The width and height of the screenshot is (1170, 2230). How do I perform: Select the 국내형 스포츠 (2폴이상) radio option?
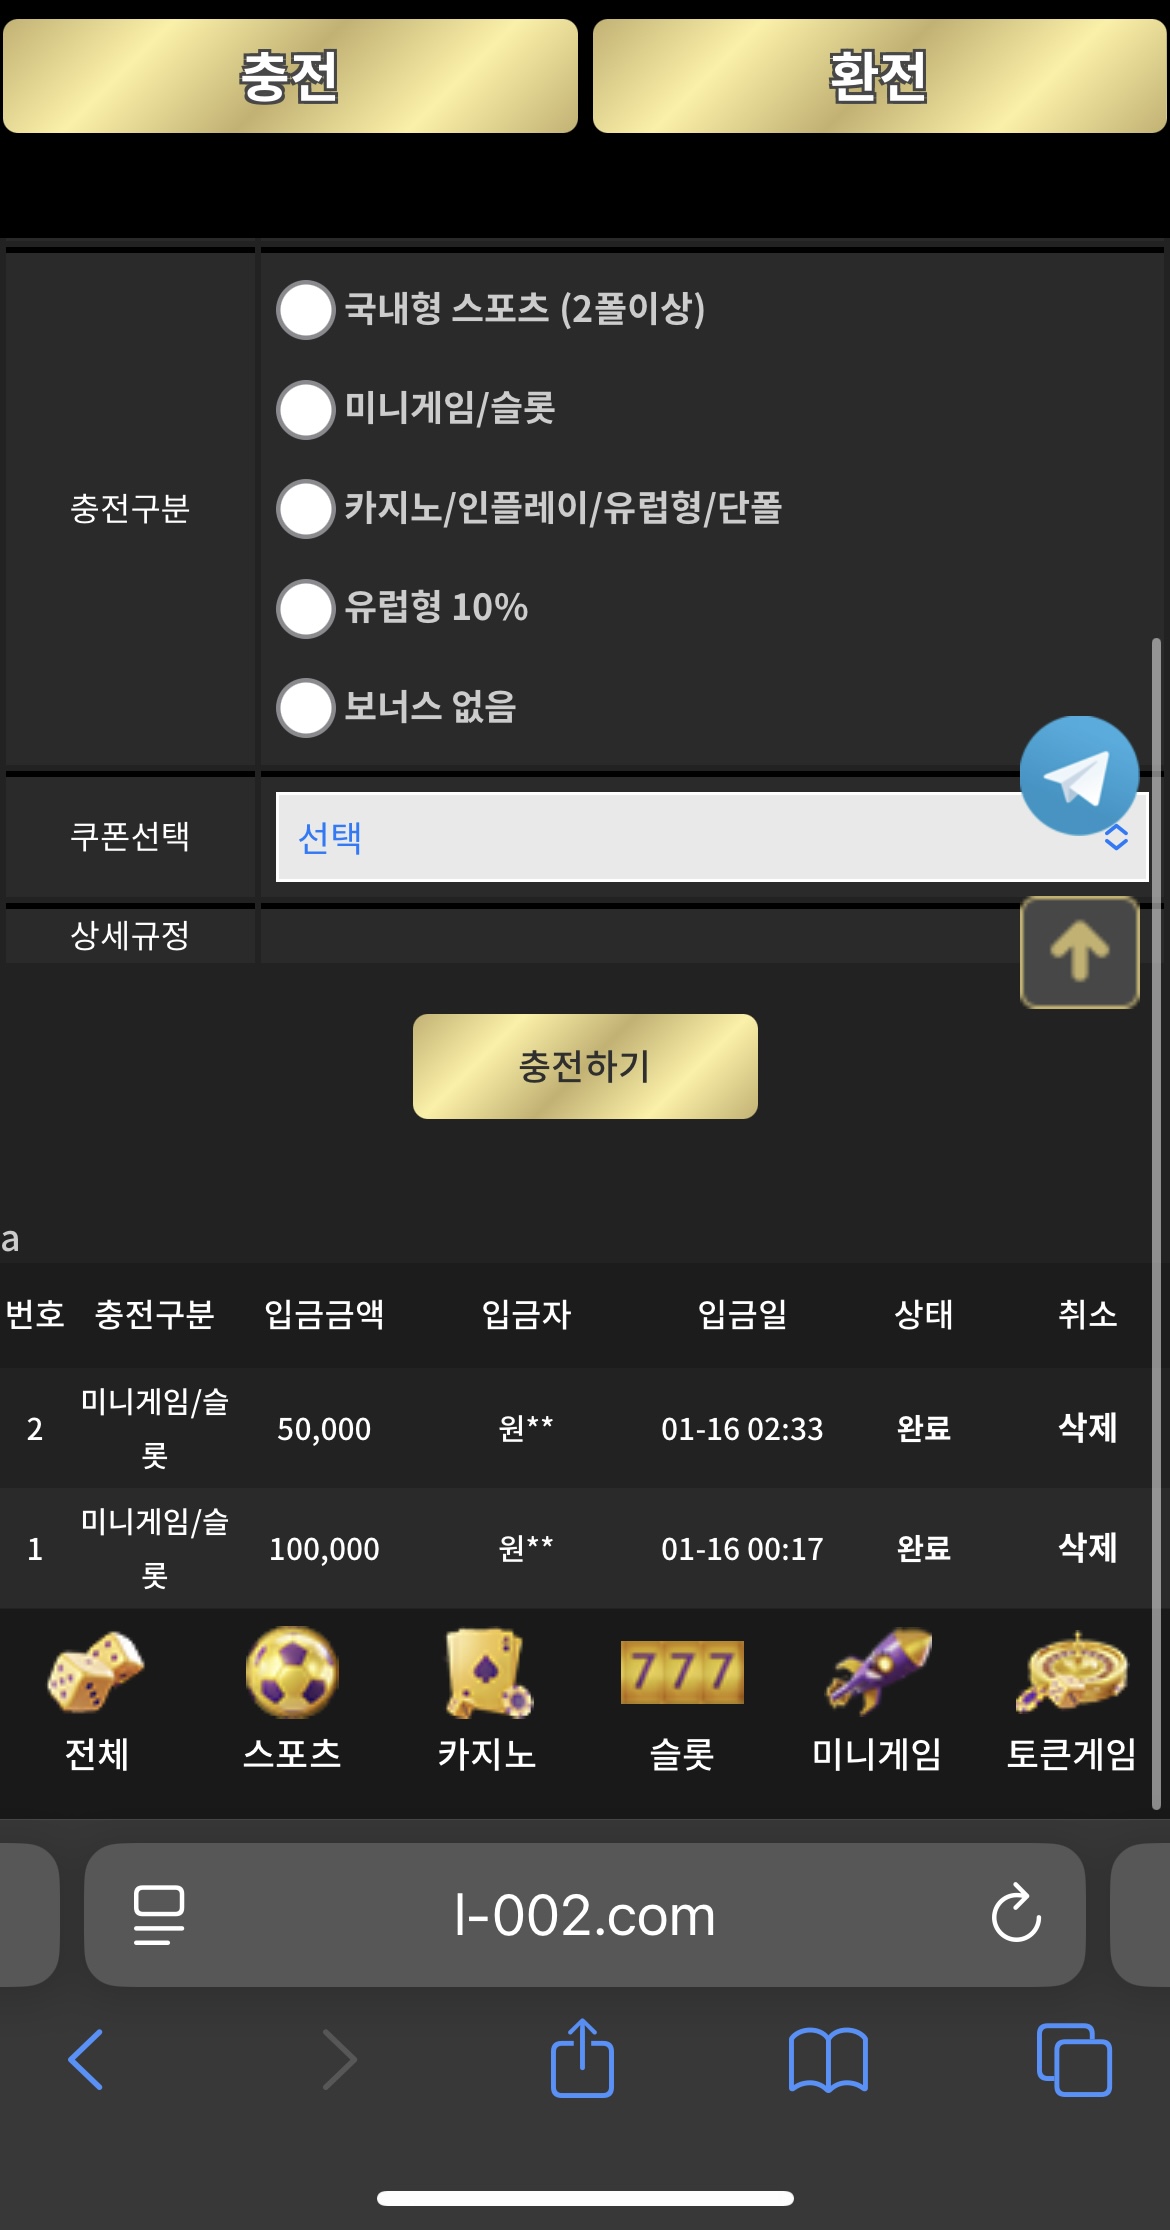pos(305,310)
